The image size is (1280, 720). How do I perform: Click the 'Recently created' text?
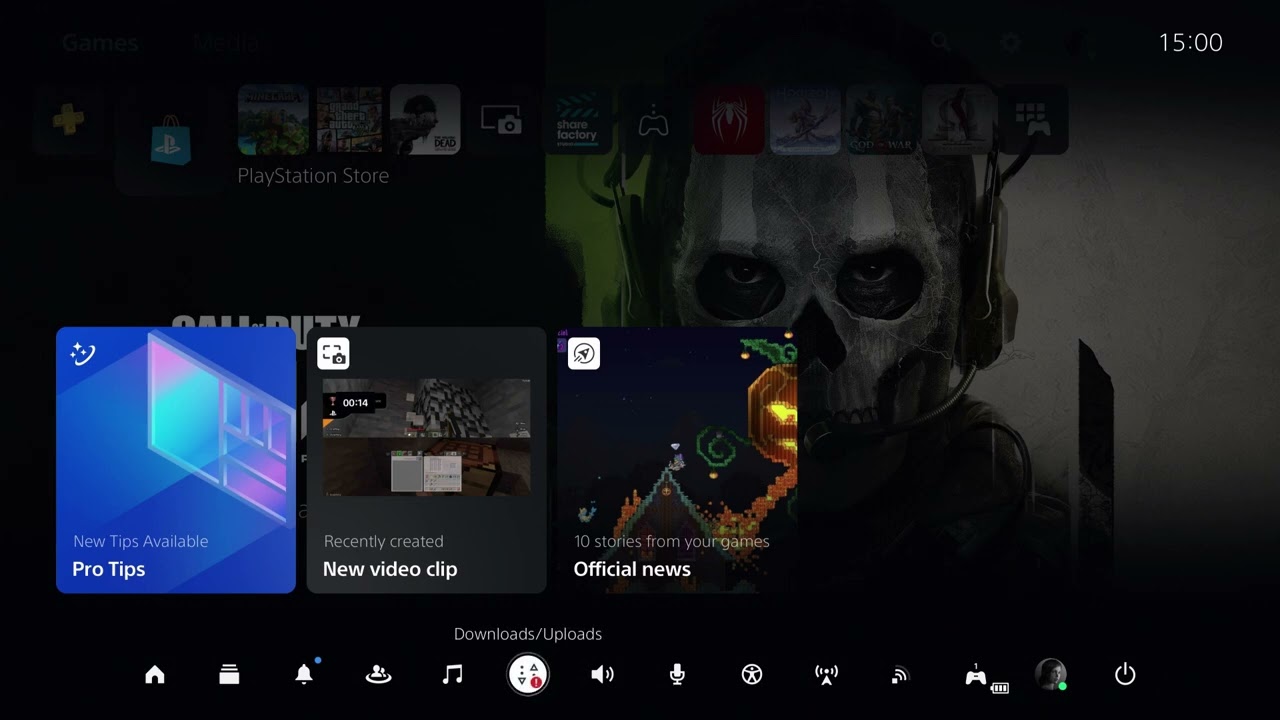click(383, 541)
